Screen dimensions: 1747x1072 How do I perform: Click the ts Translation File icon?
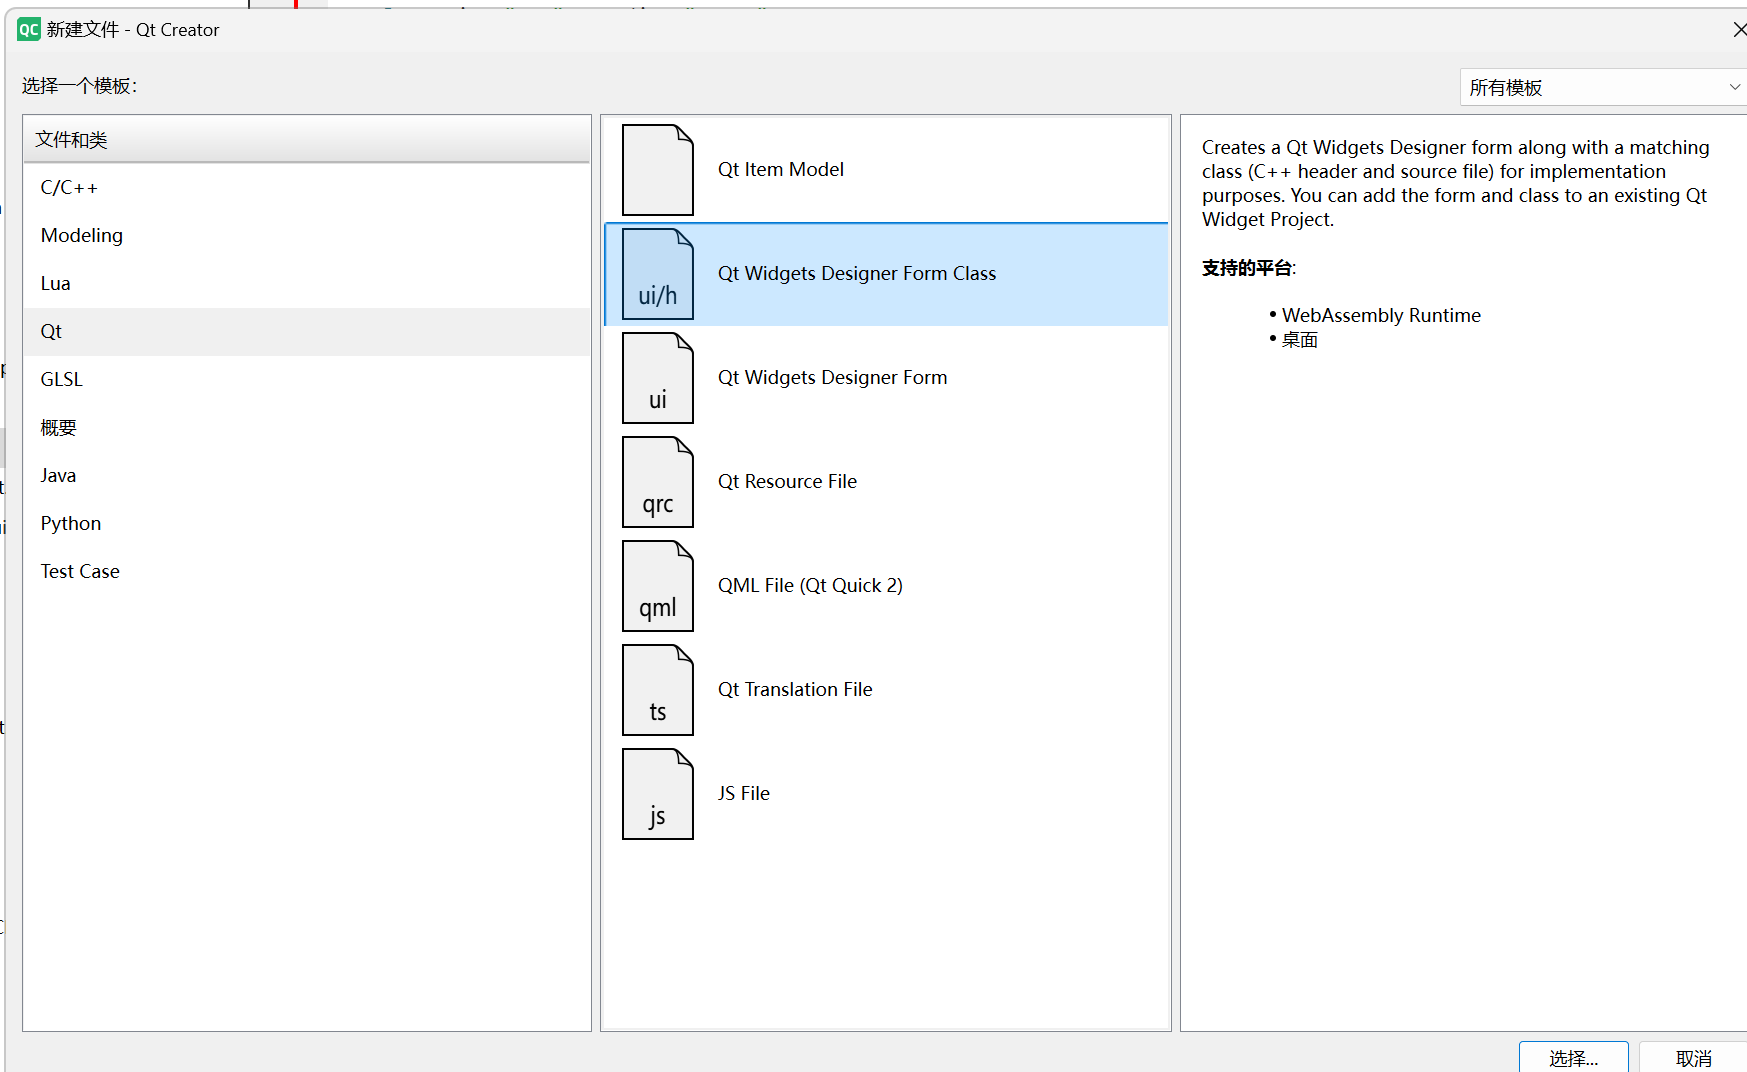point(657,690)
